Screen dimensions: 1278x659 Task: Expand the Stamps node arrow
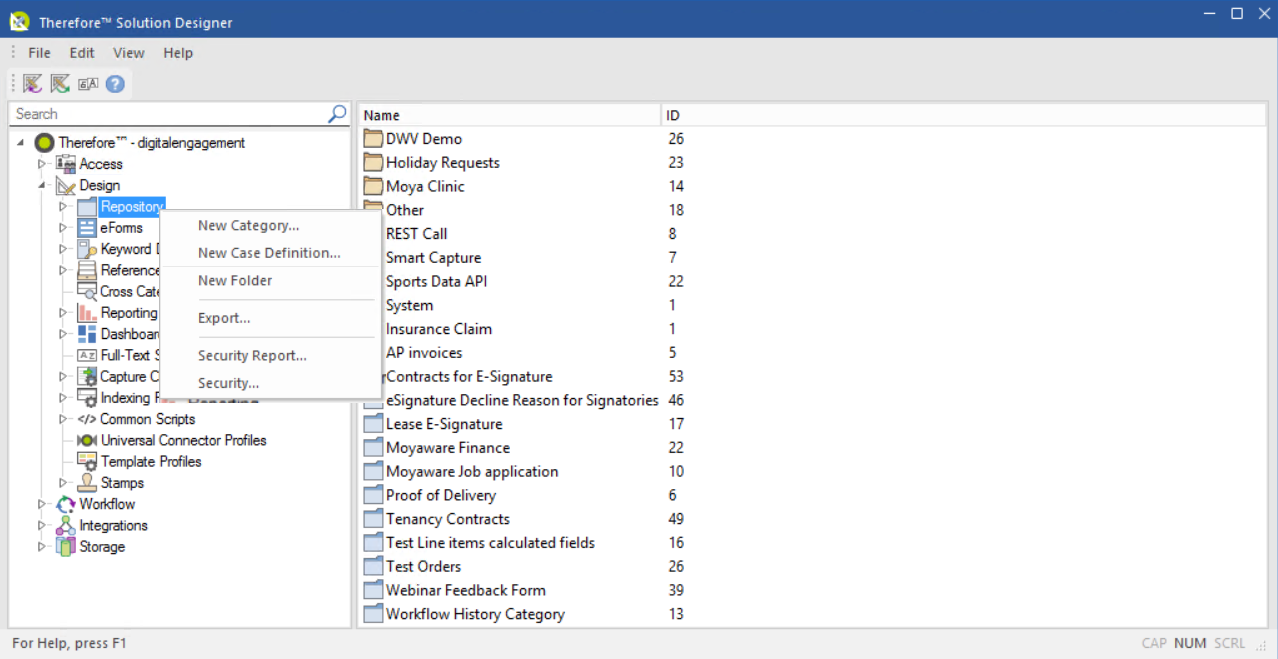pyautogui.click(x=63, y=483)
